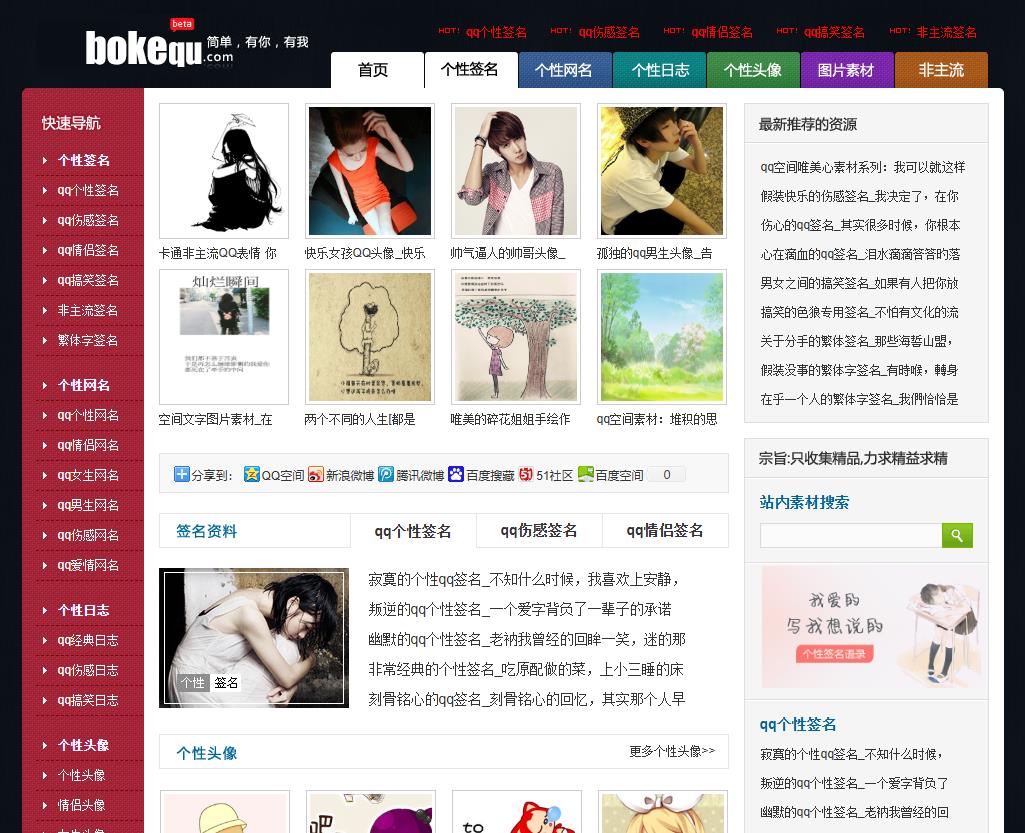
Task: Open sidebar 繁体字签名 link
Action: pos(88,341)
